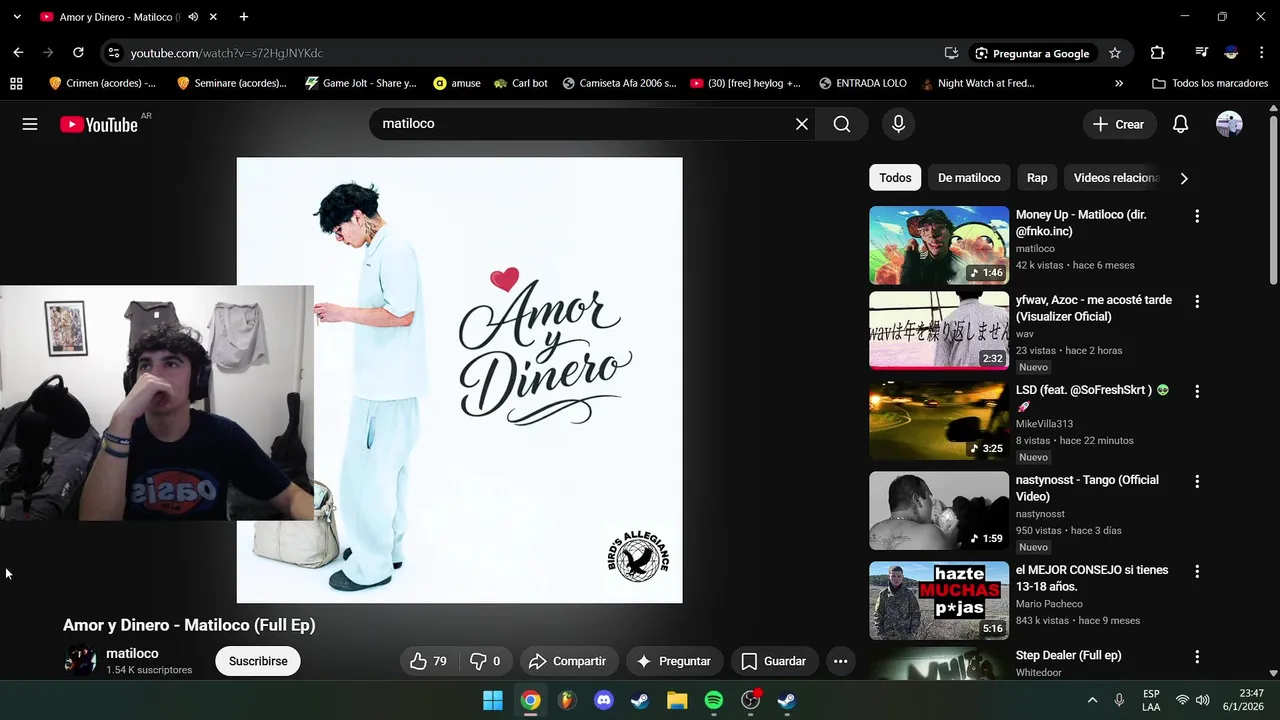Open Spotify from the taskbar

click(713, 700)
